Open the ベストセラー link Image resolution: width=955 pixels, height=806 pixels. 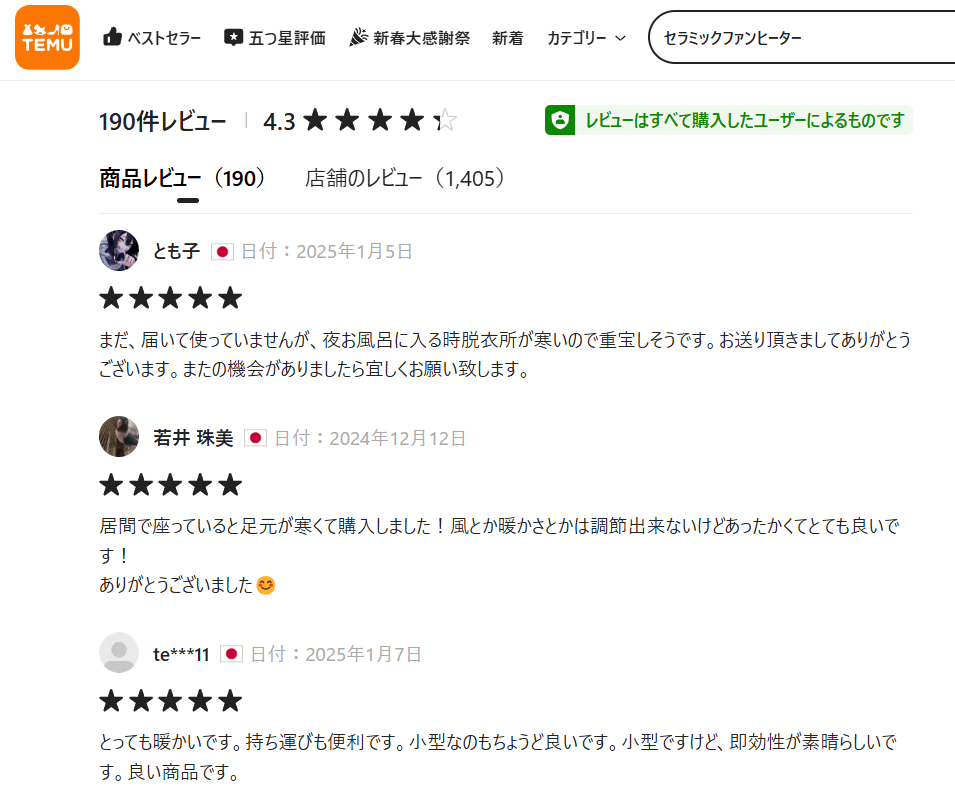164,38
